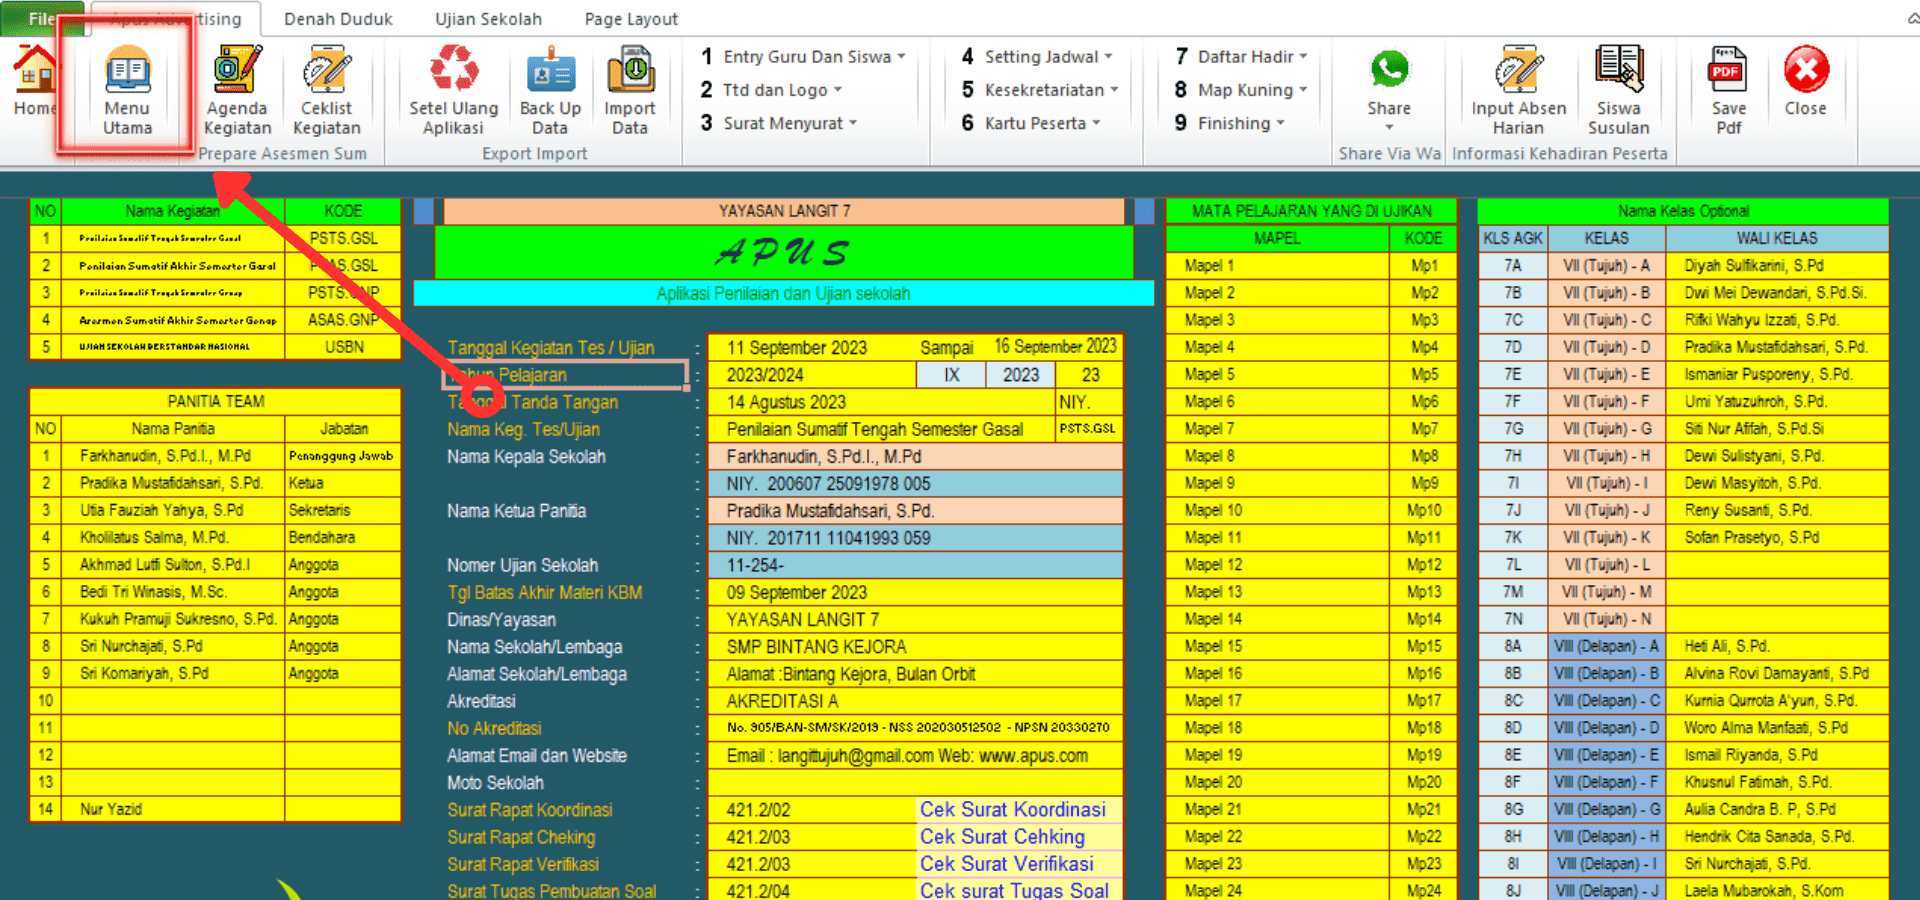Open Ceklist Kegiatan

(x=326, y=90)
